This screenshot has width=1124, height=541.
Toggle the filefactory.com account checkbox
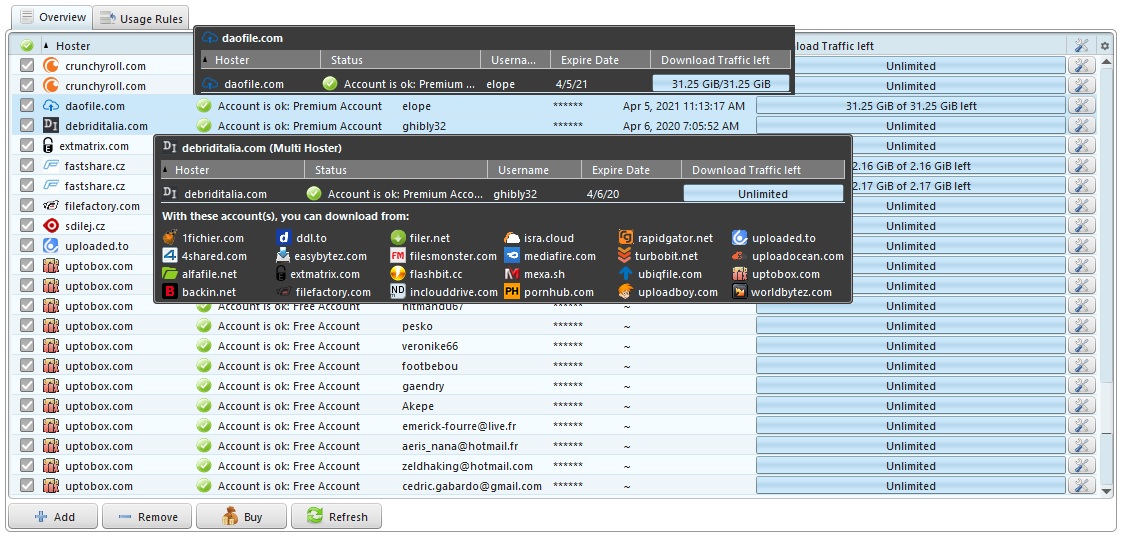tap(27, 206)
